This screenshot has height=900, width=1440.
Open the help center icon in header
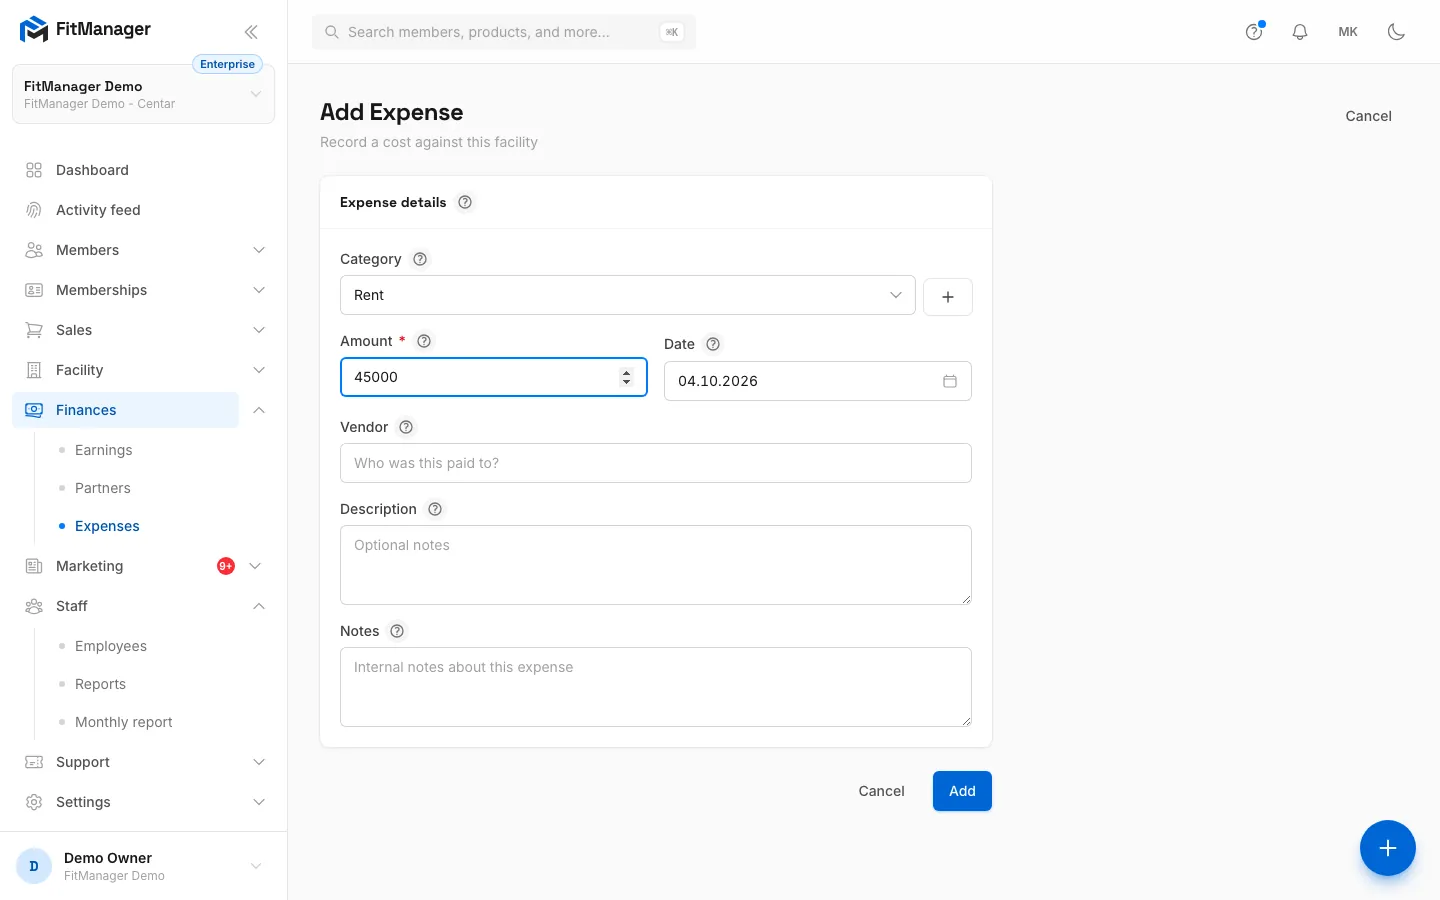click(1254, 32)
